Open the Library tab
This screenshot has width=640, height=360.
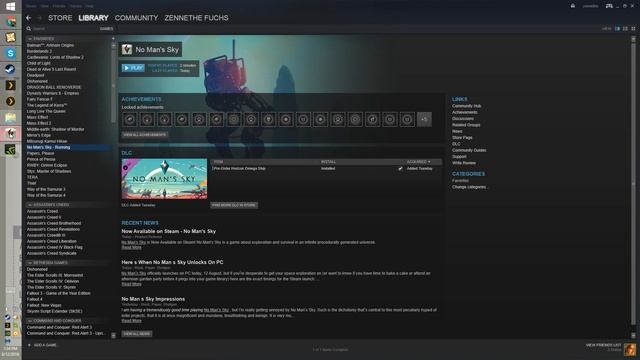[93, 18]
